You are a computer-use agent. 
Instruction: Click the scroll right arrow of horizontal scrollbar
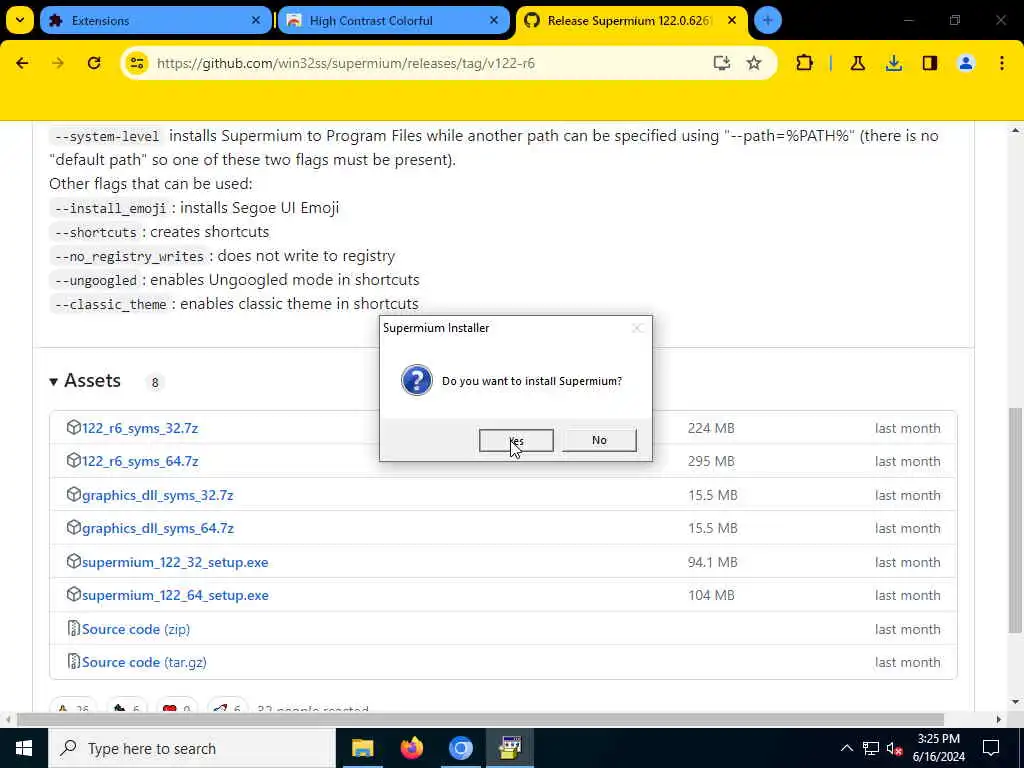click(999, 720)
